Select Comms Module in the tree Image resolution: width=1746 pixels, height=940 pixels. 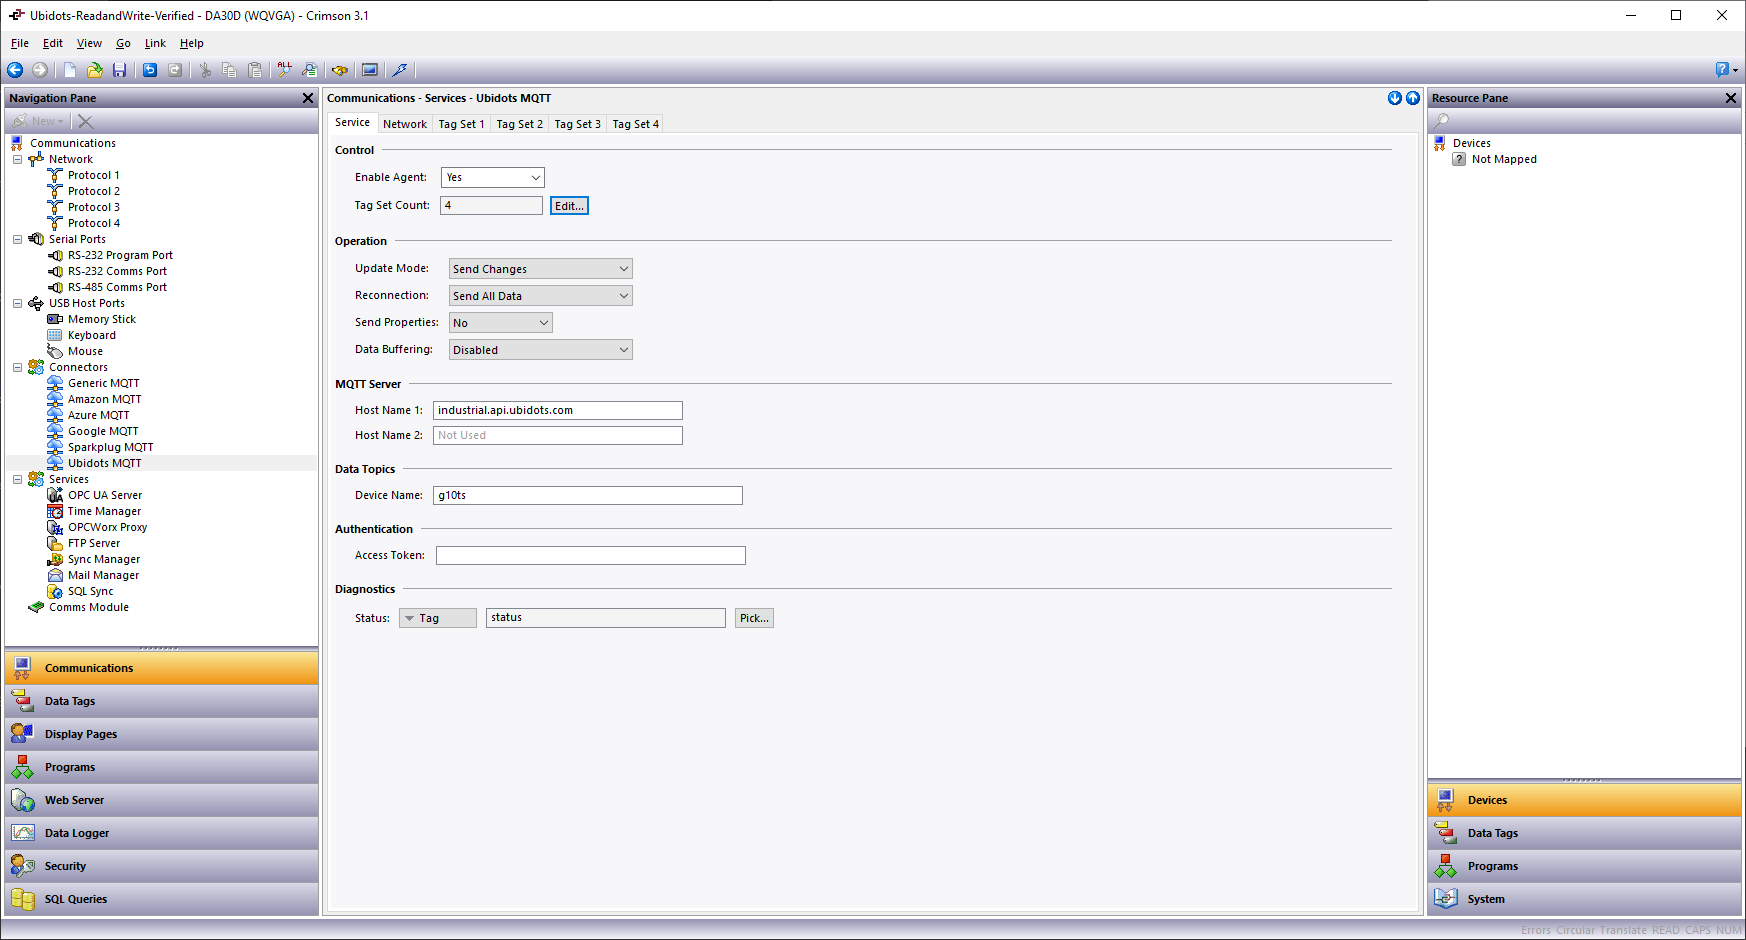tap(89, 607)
